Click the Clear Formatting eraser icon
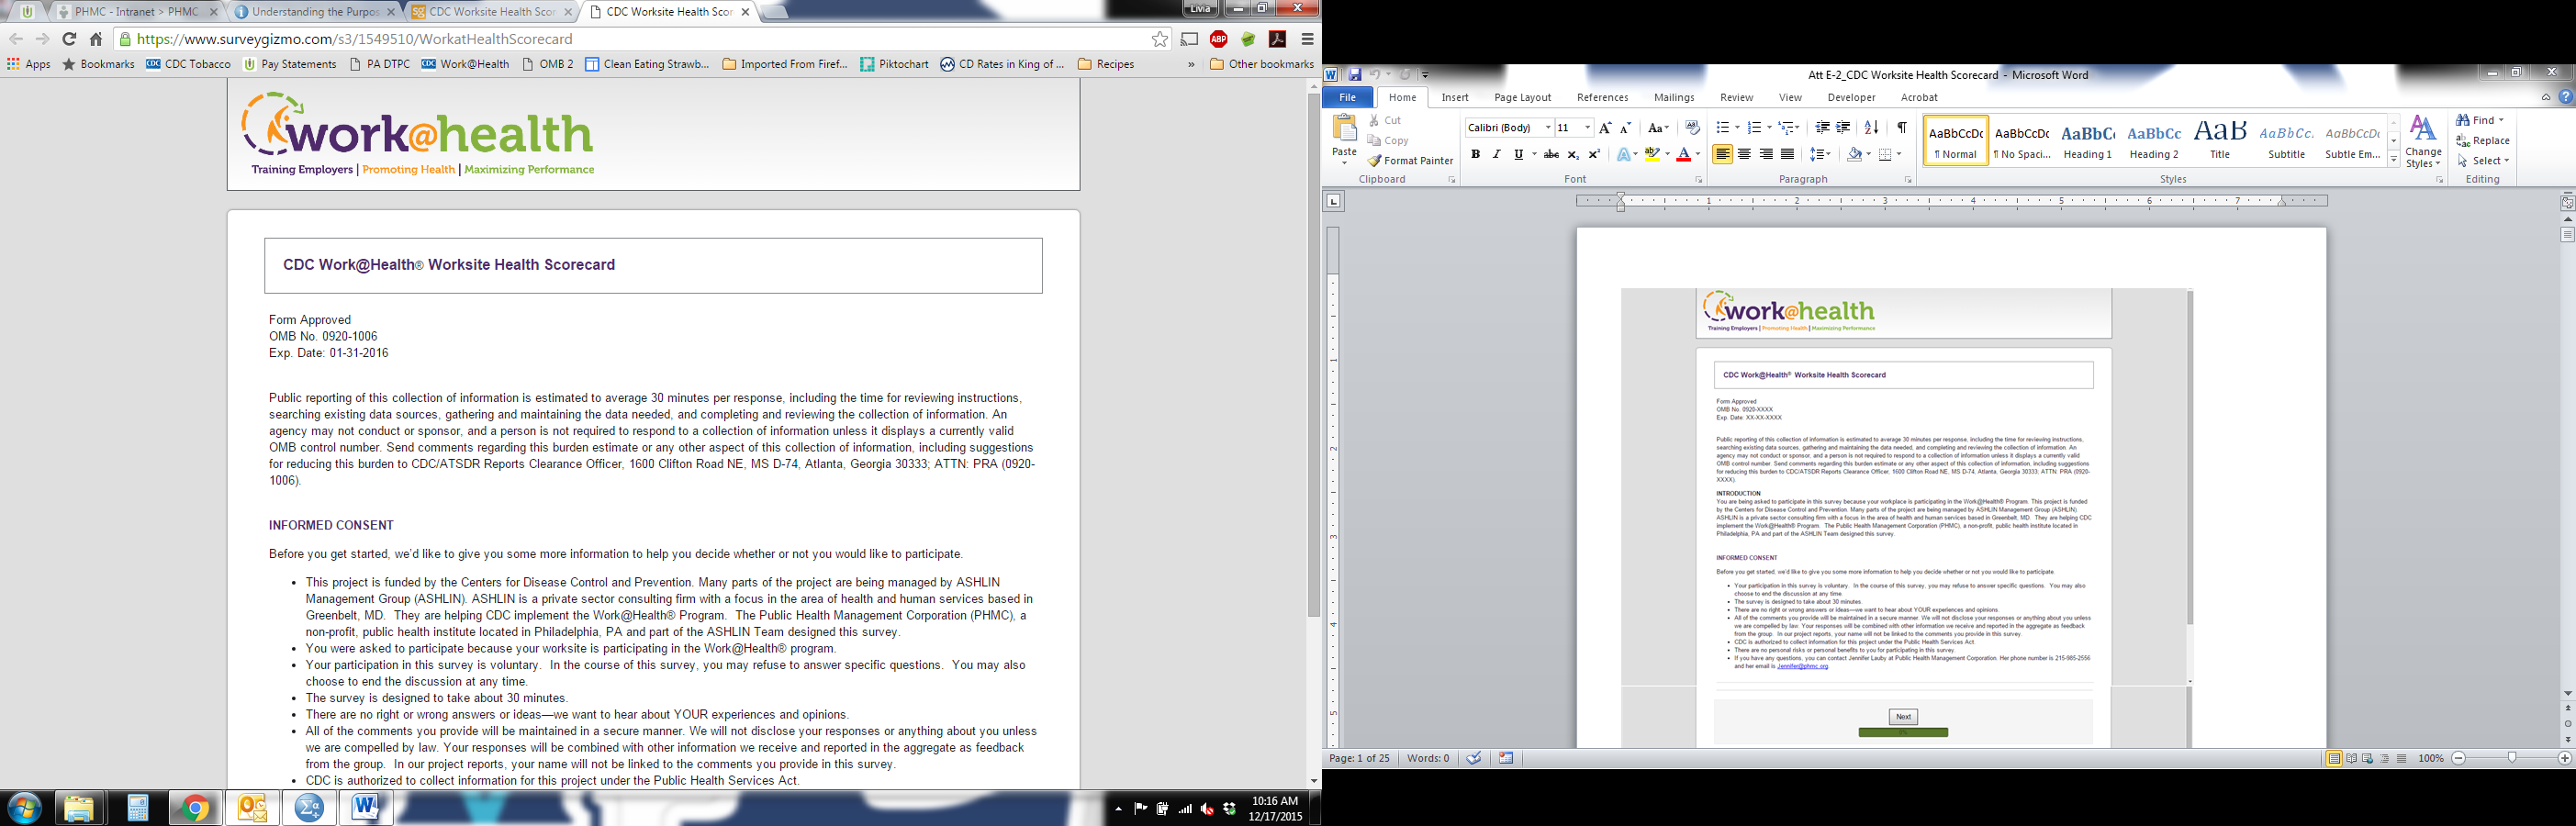2576x826 pixels. 1692,128
